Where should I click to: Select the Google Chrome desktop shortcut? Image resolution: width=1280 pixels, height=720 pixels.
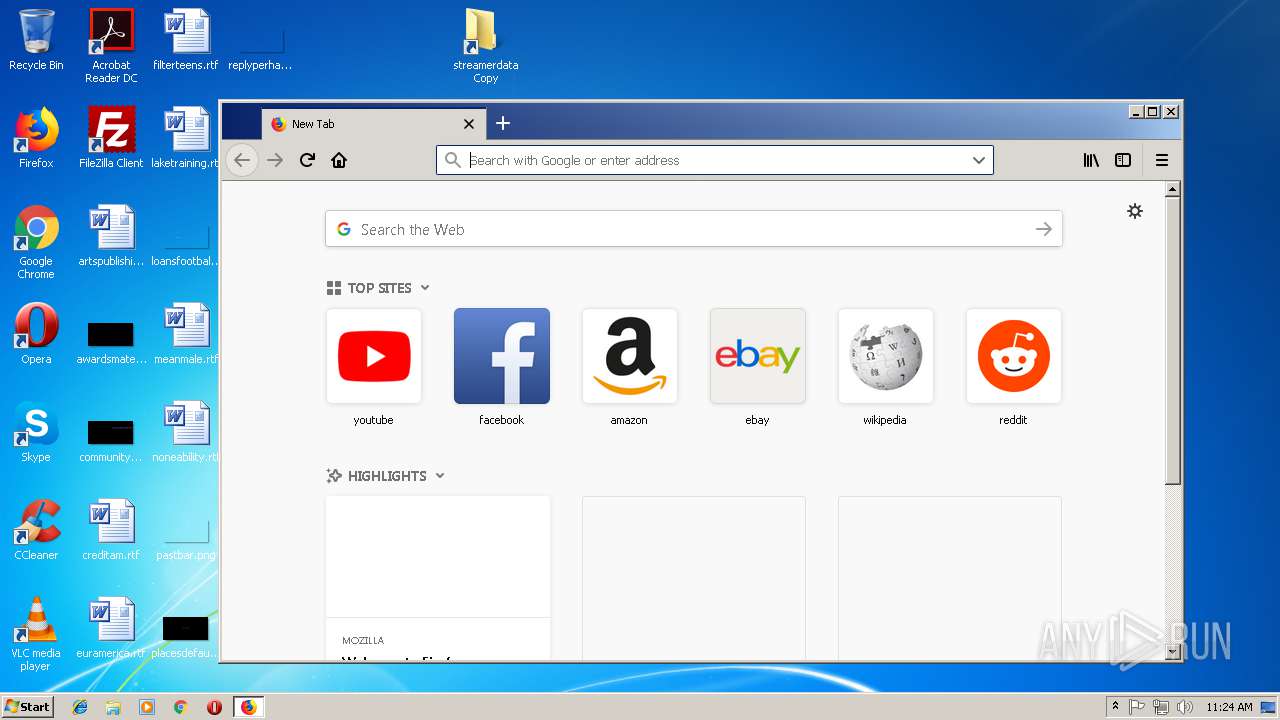tap(36, 243)
